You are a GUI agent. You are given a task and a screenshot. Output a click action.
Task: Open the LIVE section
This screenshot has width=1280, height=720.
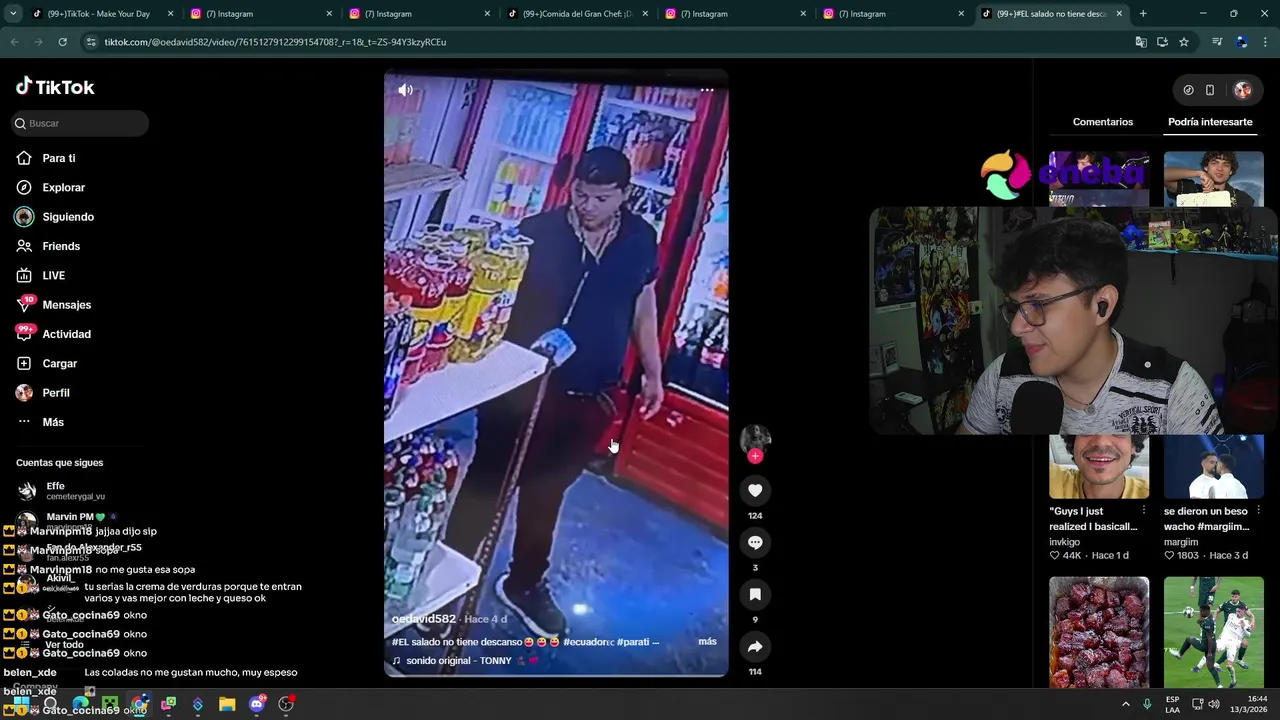53,275
